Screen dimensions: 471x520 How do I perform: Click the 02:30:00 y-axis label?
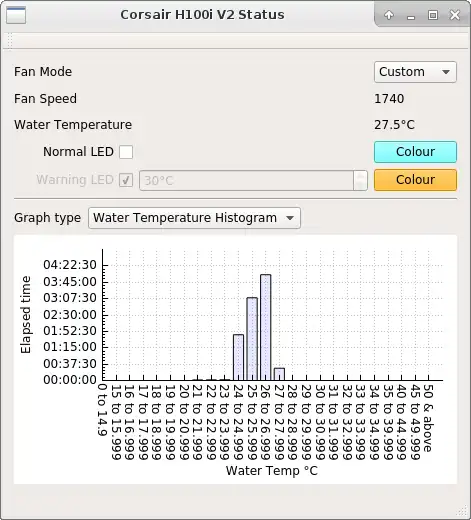(x=70, y=315)
